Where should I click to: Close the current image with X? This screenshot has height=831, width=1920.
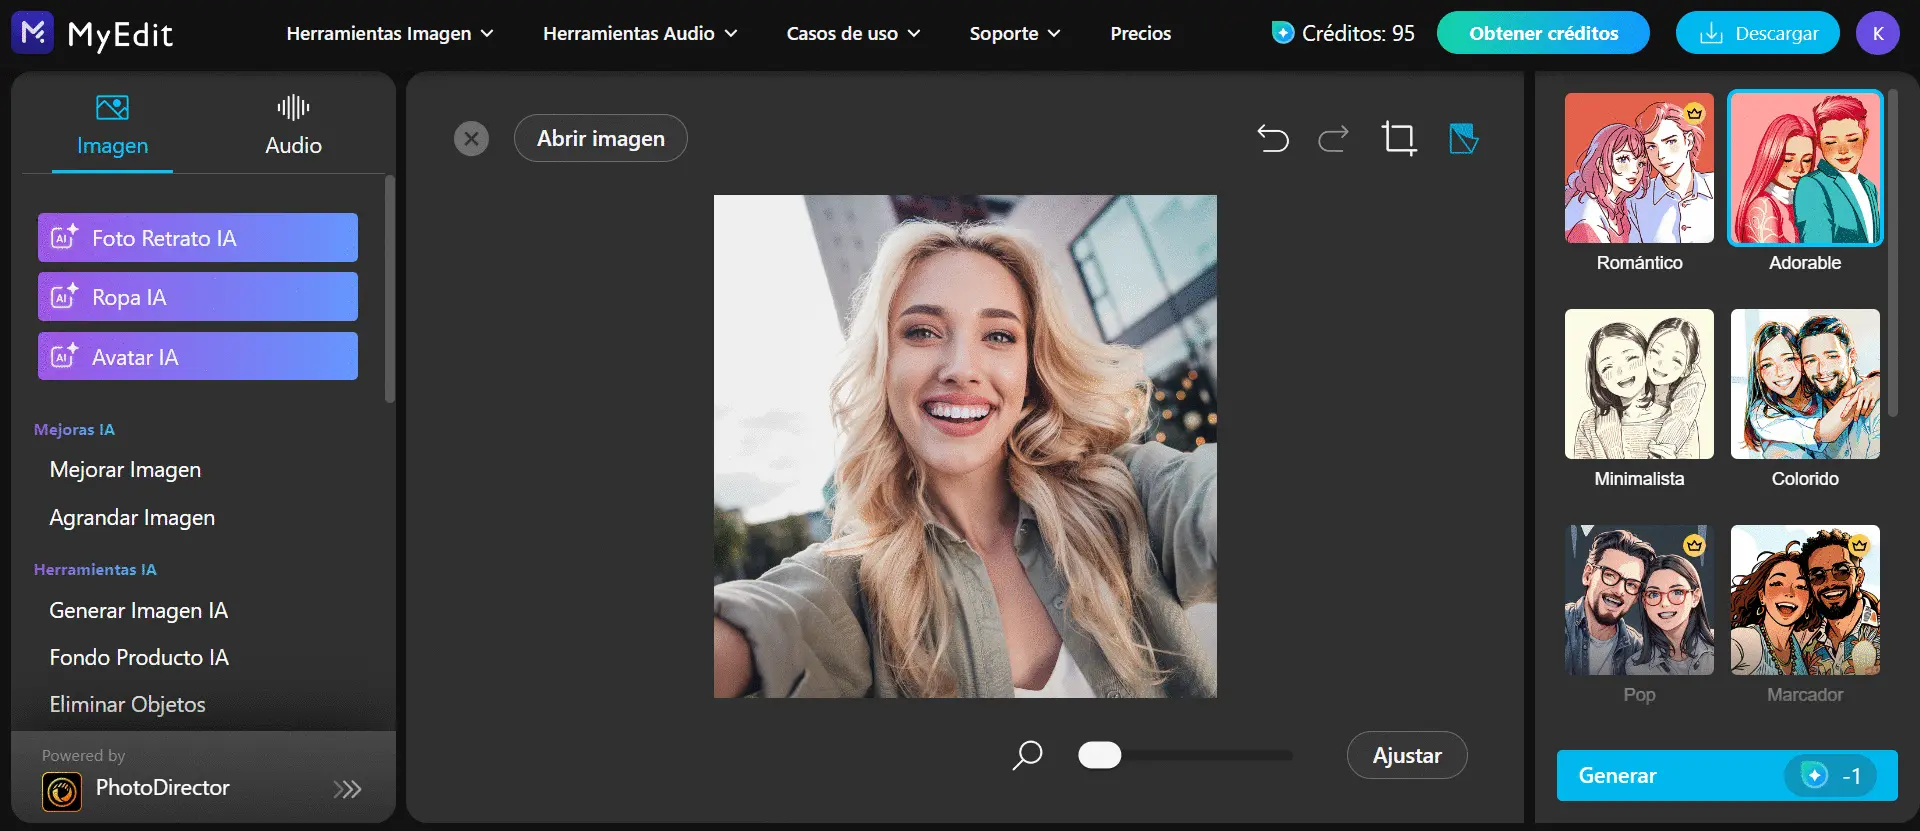[471, 138]
